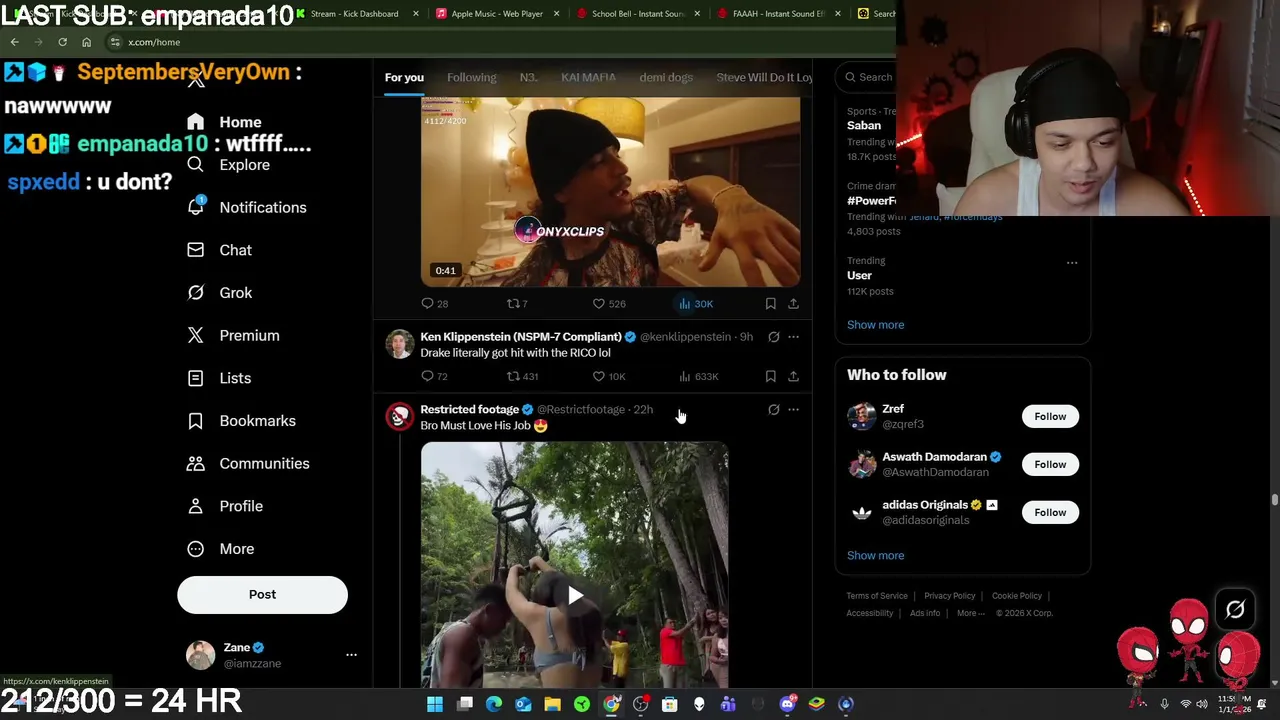View analytics for the ONYXCLIPS video post
Screen dimensions: 1280x720
[x=695, y=304]
